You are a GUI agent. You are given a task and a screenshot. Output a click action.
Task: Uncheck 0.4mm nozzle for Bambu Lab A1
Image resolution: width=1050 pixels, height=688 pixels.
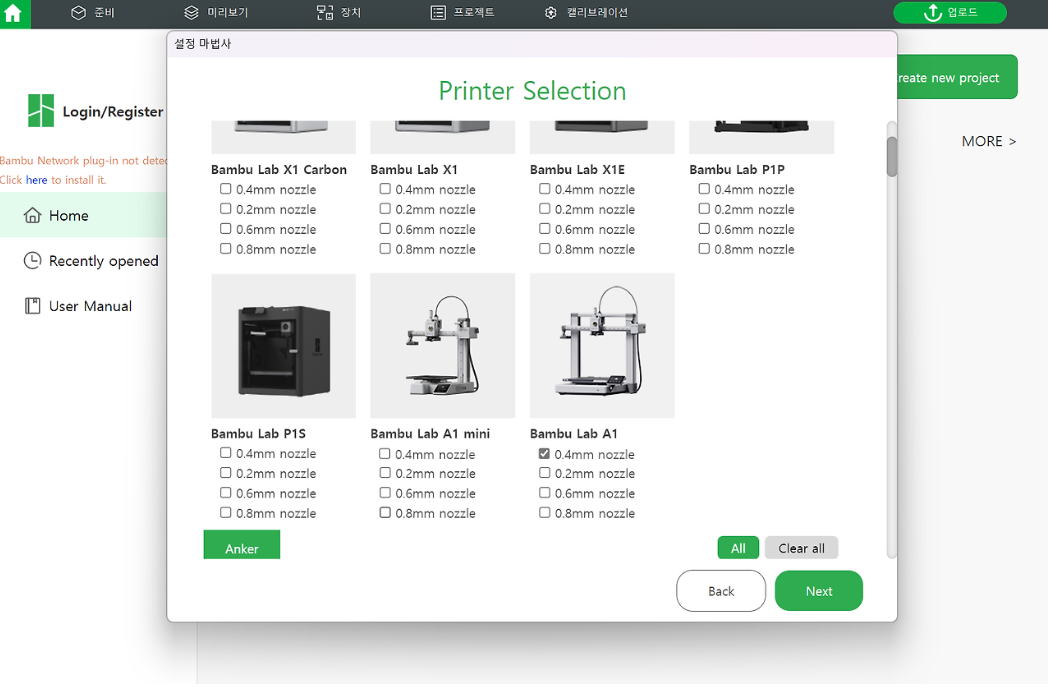pos(544,454)
